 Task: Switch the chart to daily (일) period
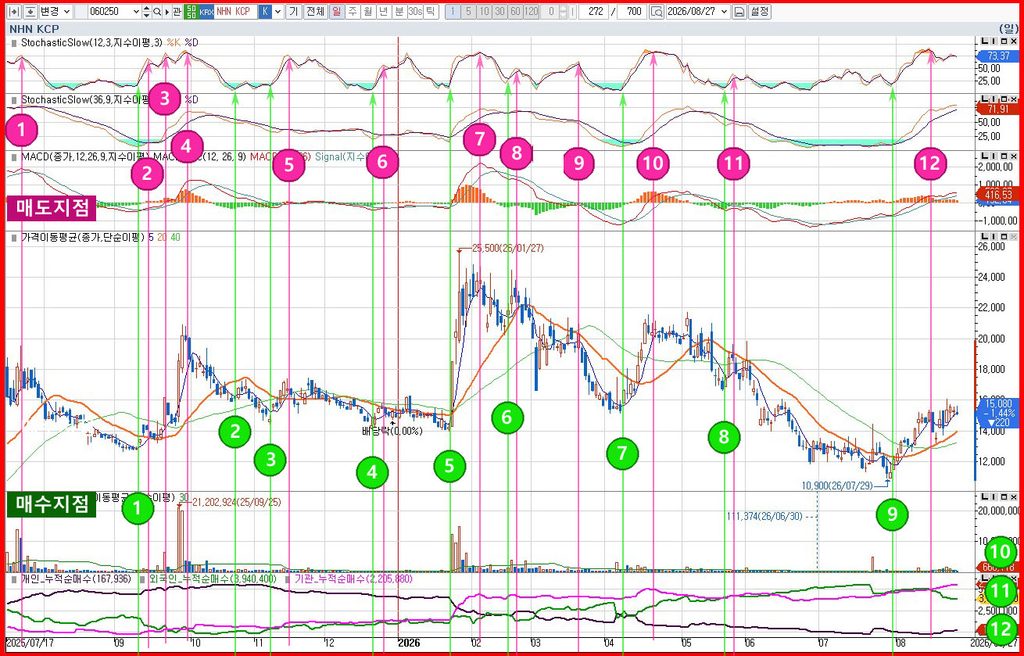click(x=337, y=12)
